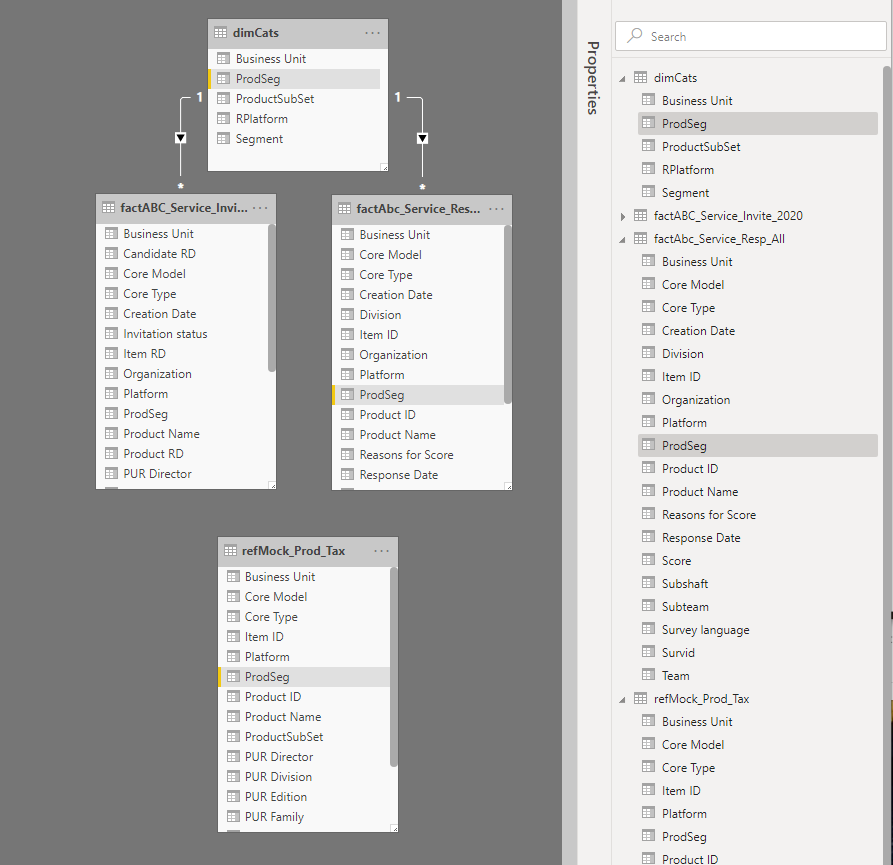This screenshot has width=893, height=865.
Task: Open the dimCats table ellipsis menu
Action: [x=372, y=33]
